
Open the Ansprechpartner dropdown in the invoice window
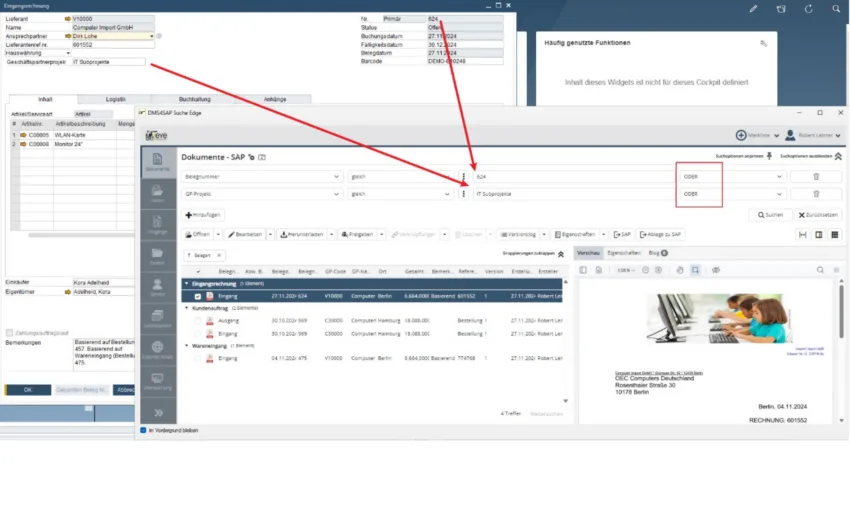click(x=151, y=36)
